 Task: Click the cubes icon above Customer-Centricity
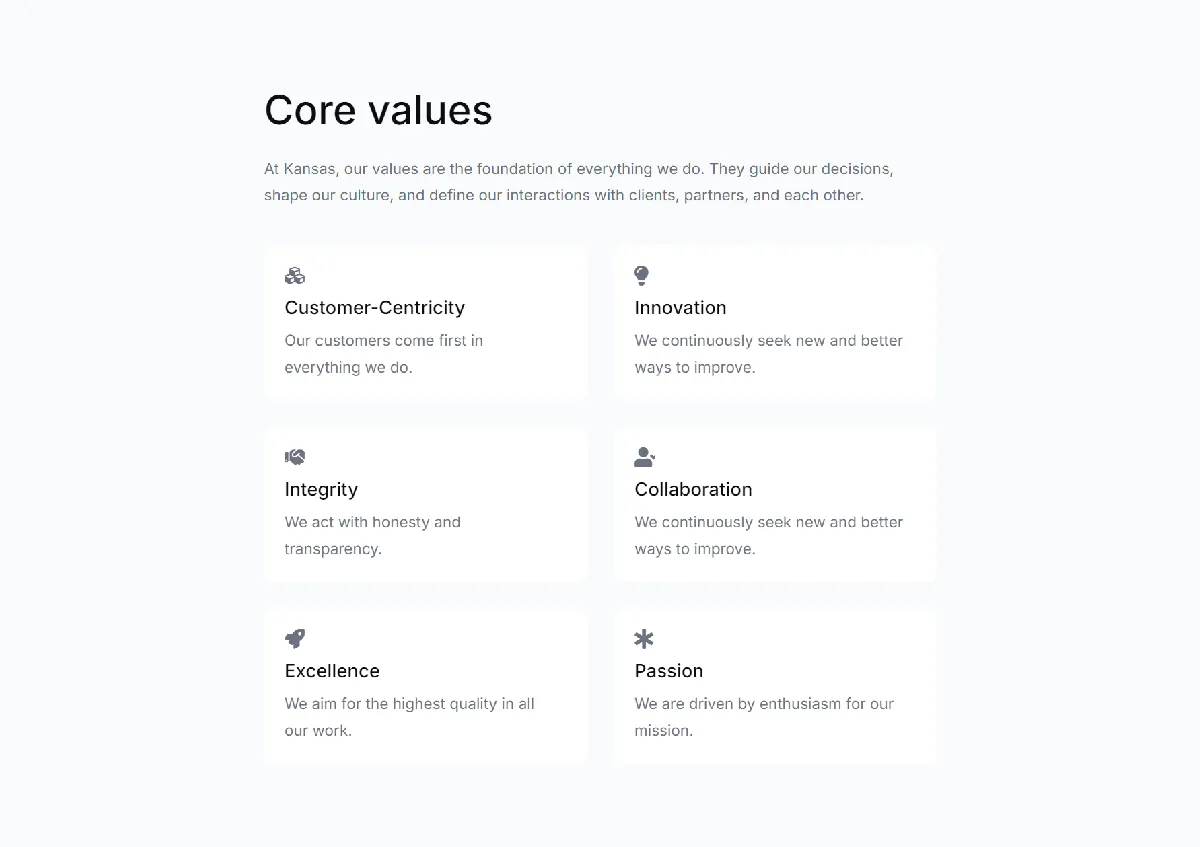[295, 276]
